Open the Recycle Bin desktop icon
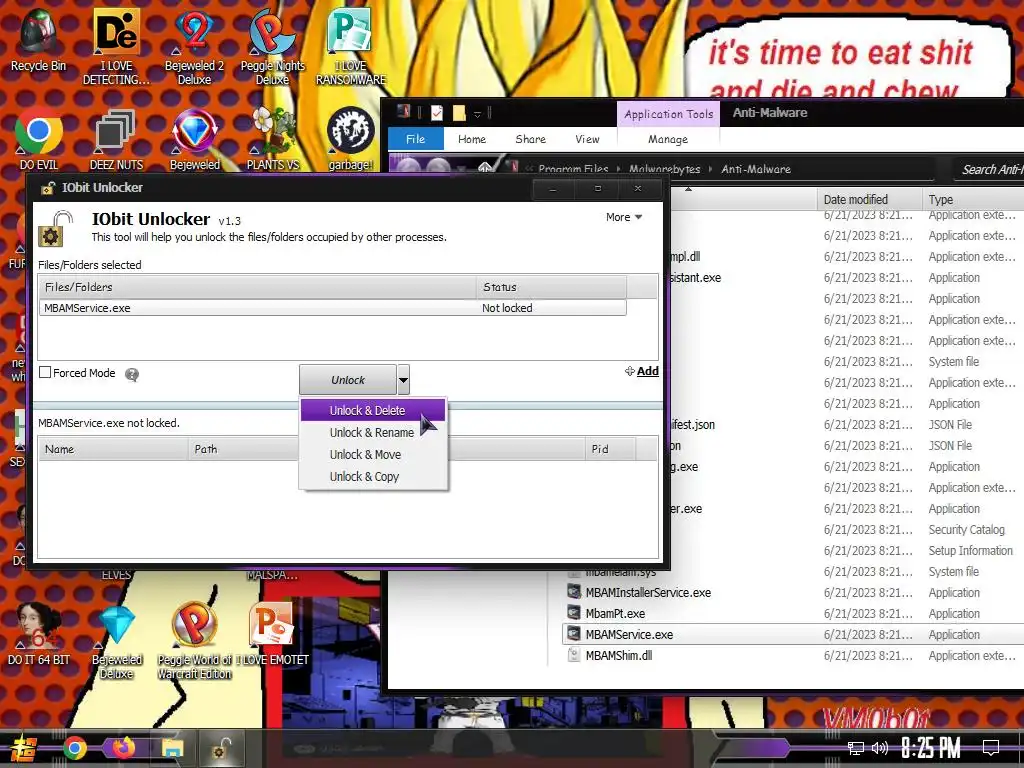 39,39
